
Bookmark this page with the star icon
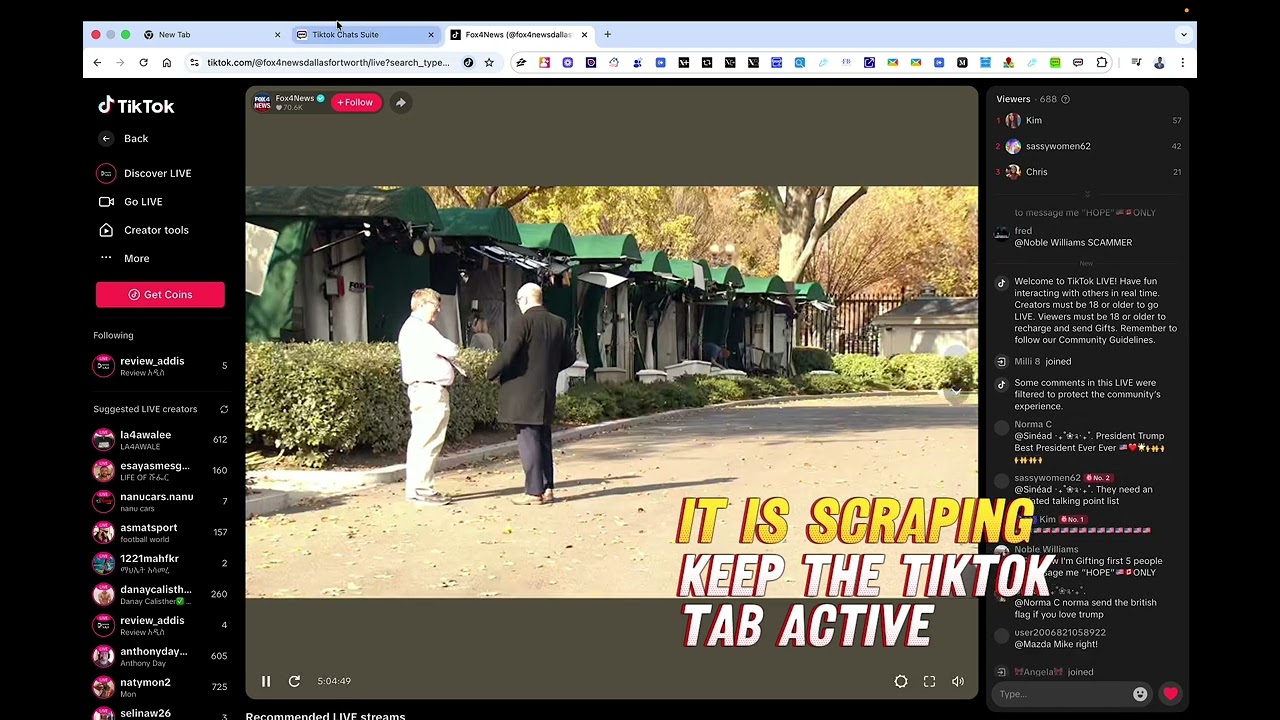[489, 63]
